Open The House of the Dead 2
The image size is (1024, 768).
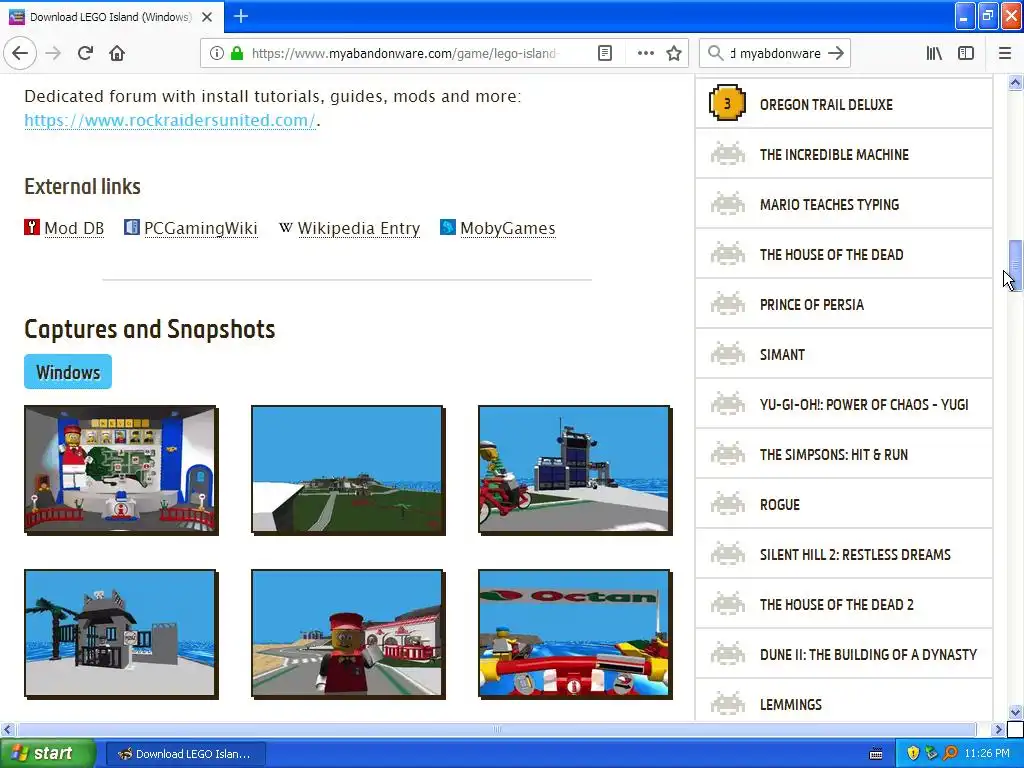point(837,605)
